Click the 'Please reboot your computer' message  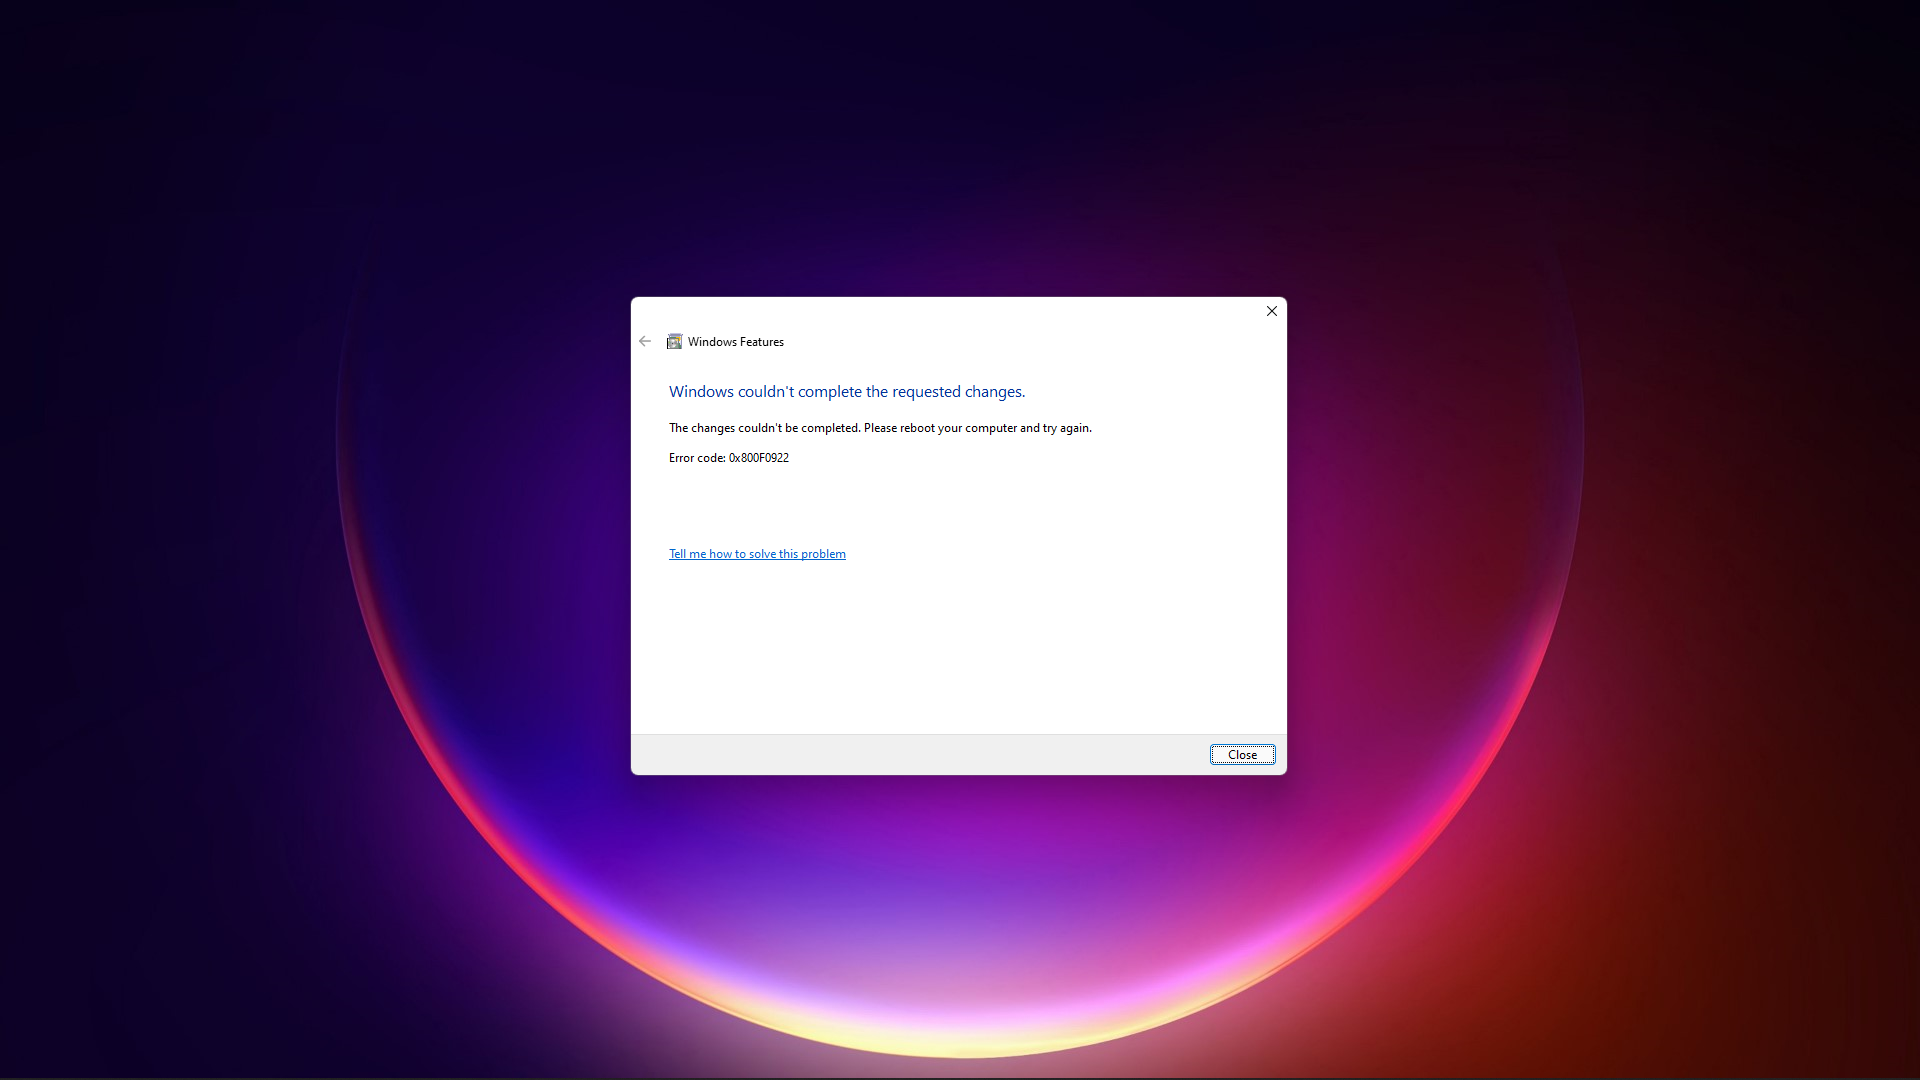[940, 428]
